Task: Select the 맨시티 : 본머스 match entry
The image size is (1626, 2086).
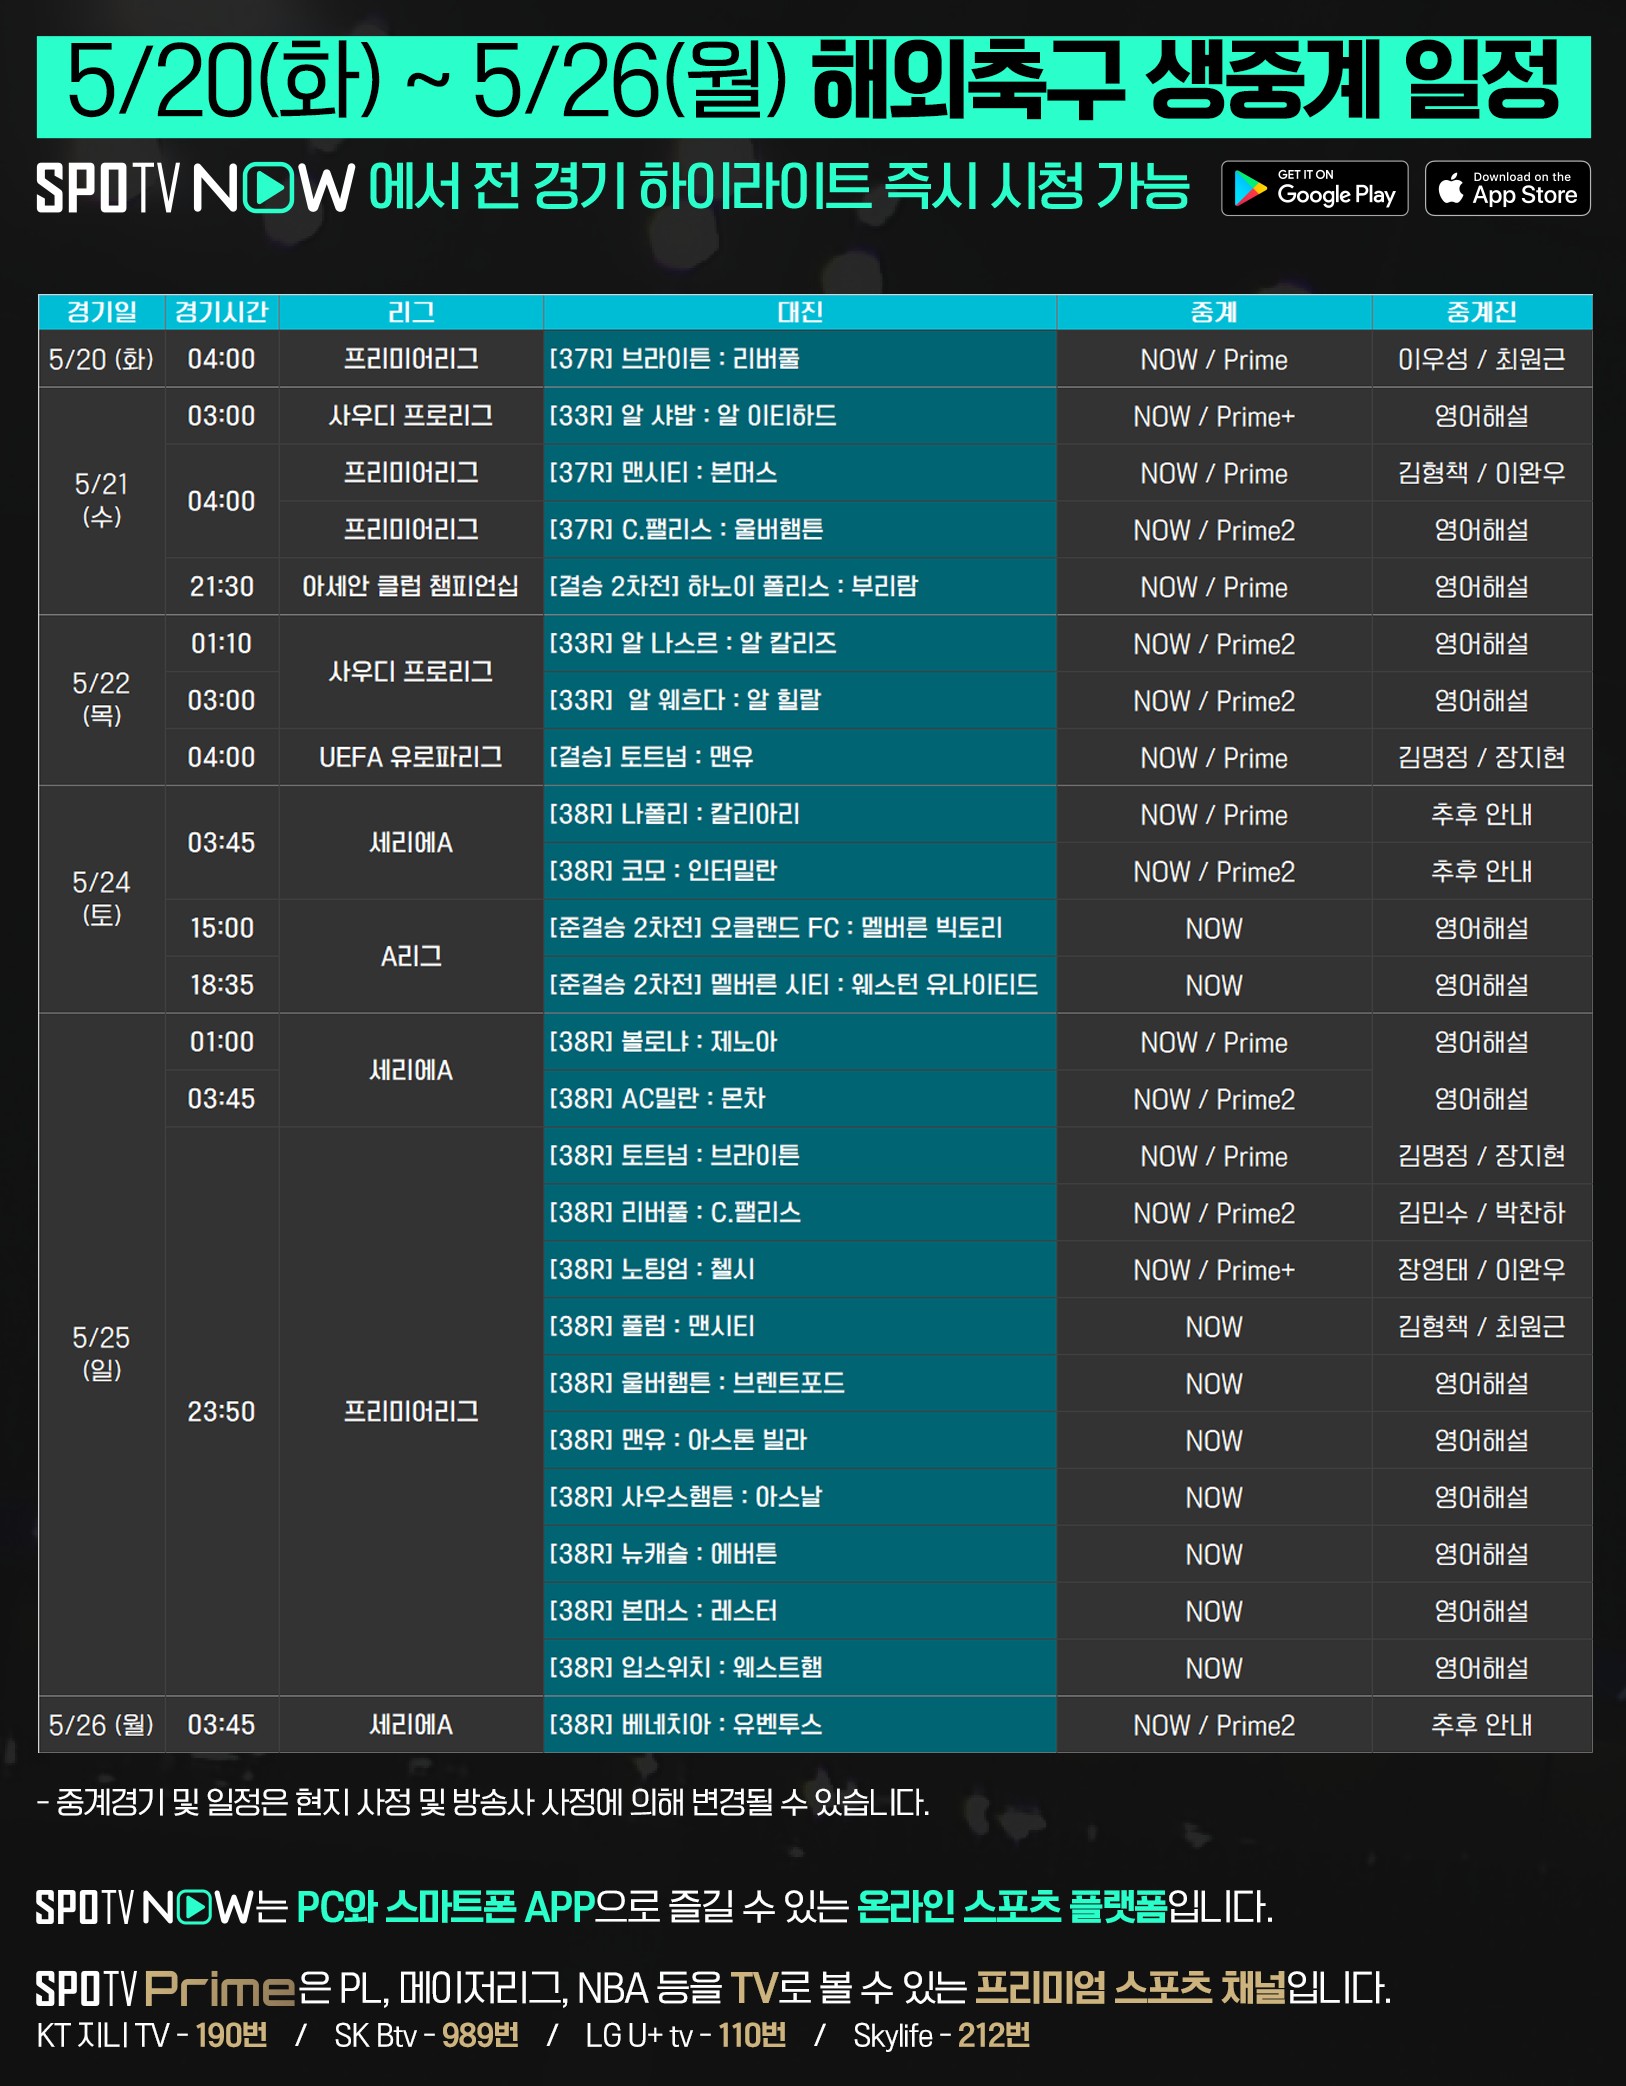Action: coord(663,473)
